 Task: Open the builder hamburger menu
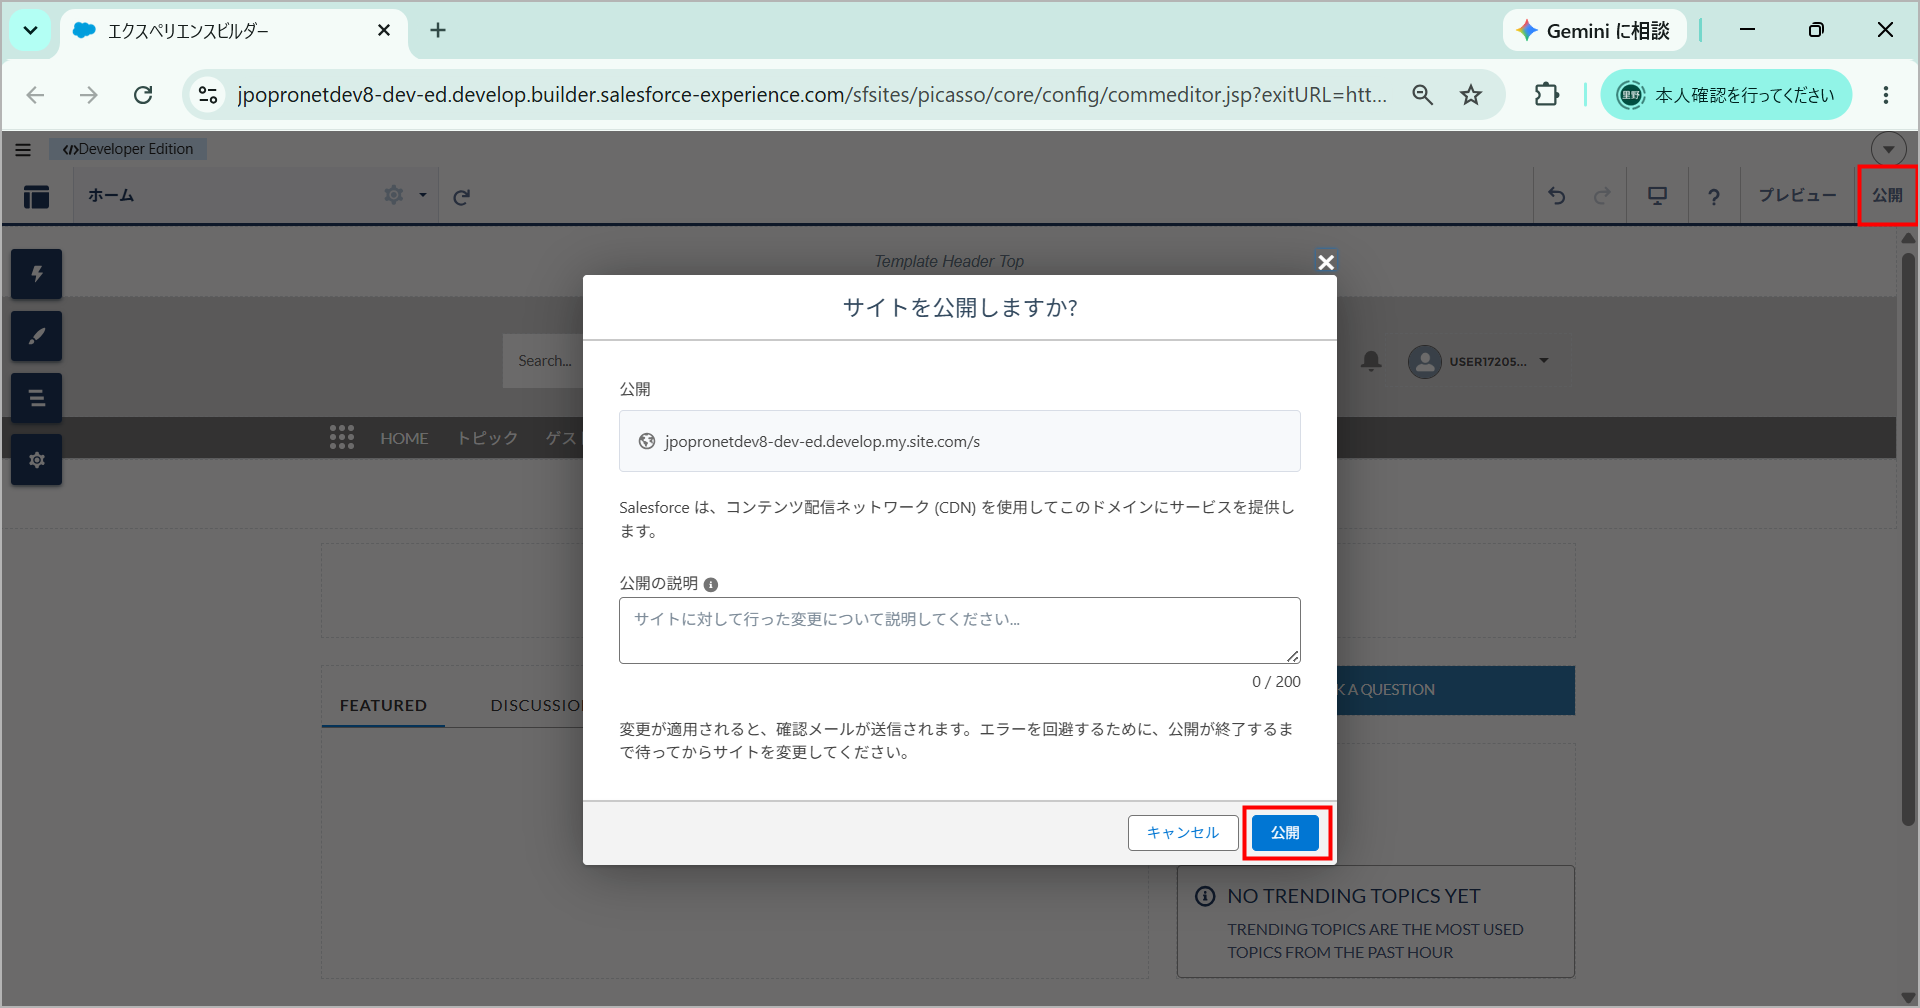[x=23, y=150]
